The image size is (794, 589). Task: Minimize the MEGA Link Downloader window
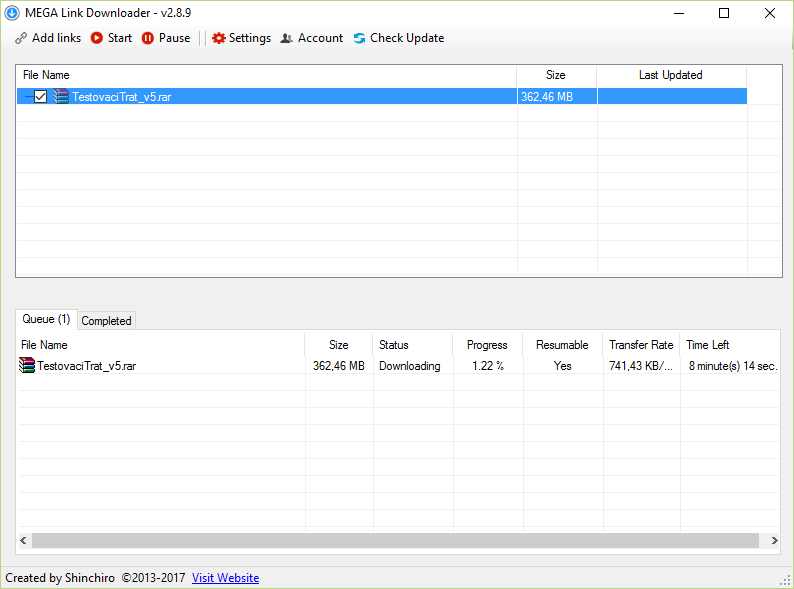[679, 13]
